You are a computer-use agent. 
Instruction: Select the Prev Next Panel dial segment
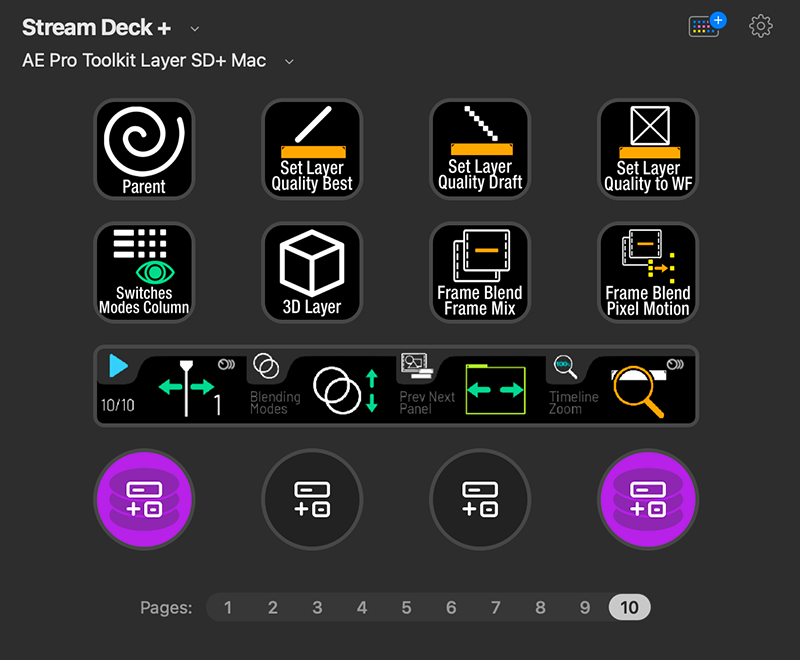tap(471, 386)
